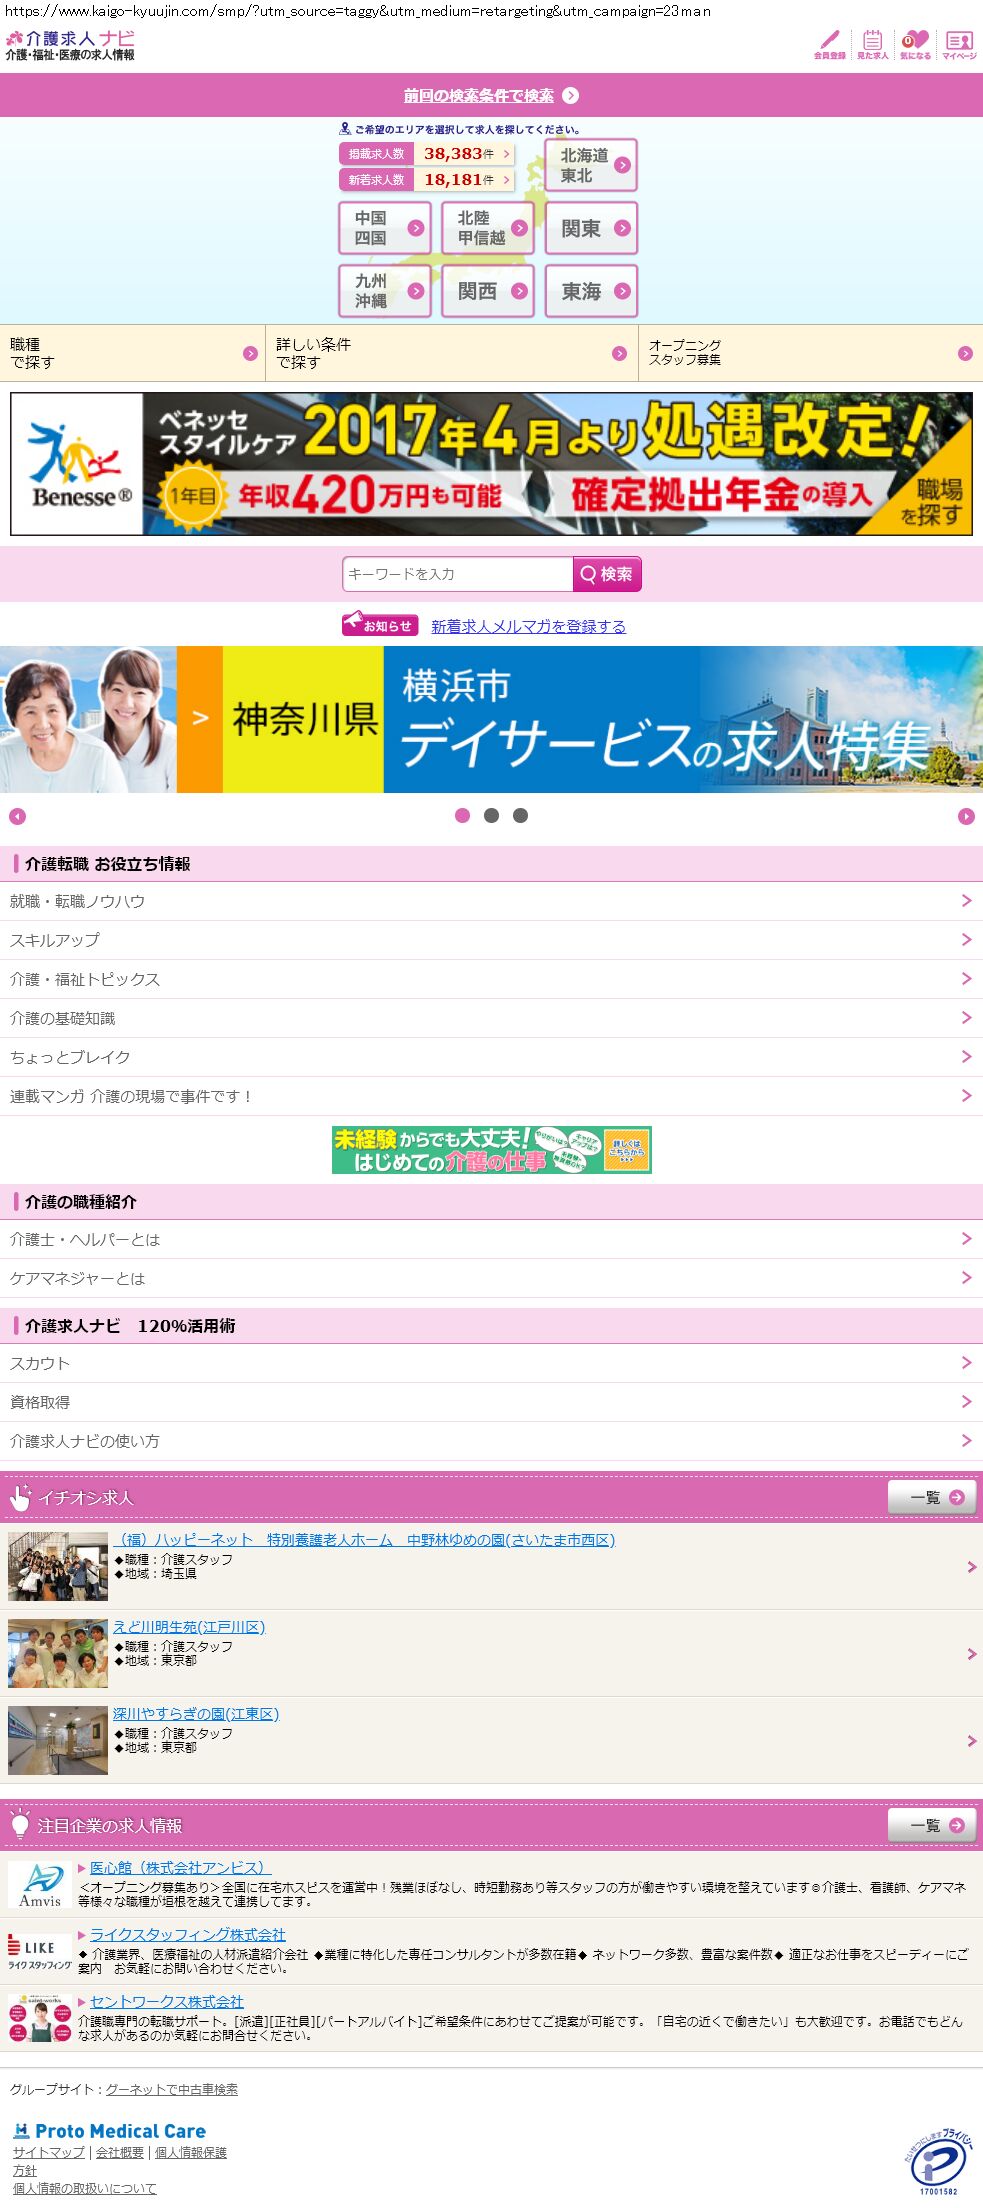Image resolution: width=983 pixels, height=2208 pixels.
Task: Open スキルアップ row
Action: [491, 940]
